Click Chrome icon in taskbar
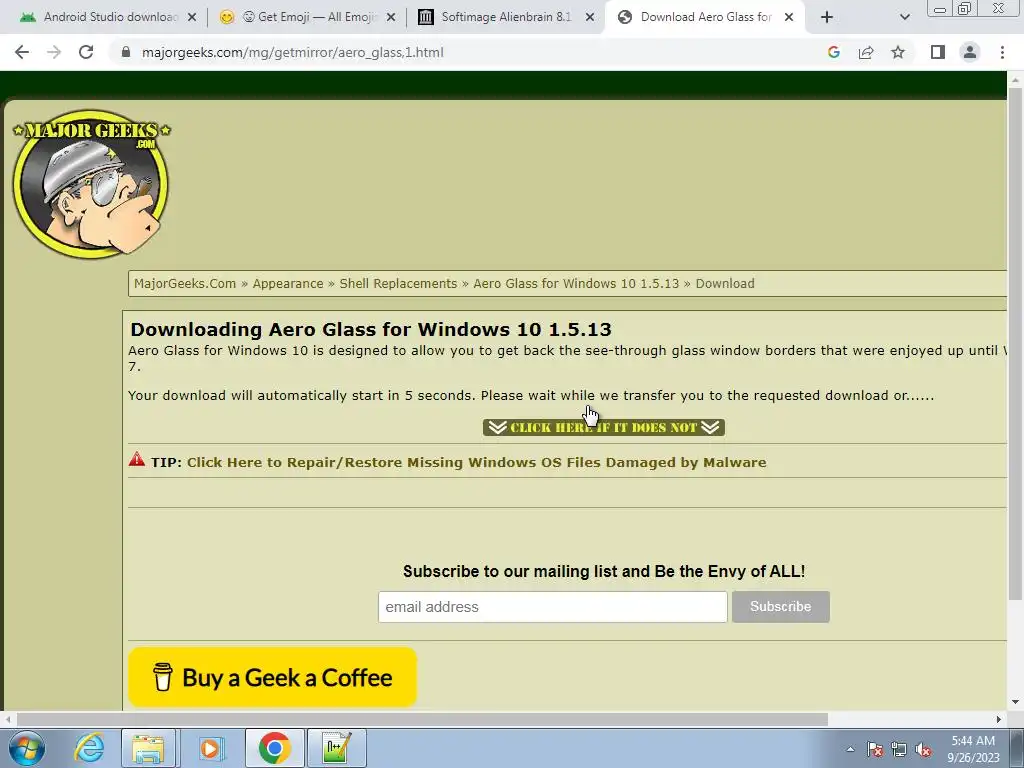Screen dimensions: 1024x768 [274, 748]
